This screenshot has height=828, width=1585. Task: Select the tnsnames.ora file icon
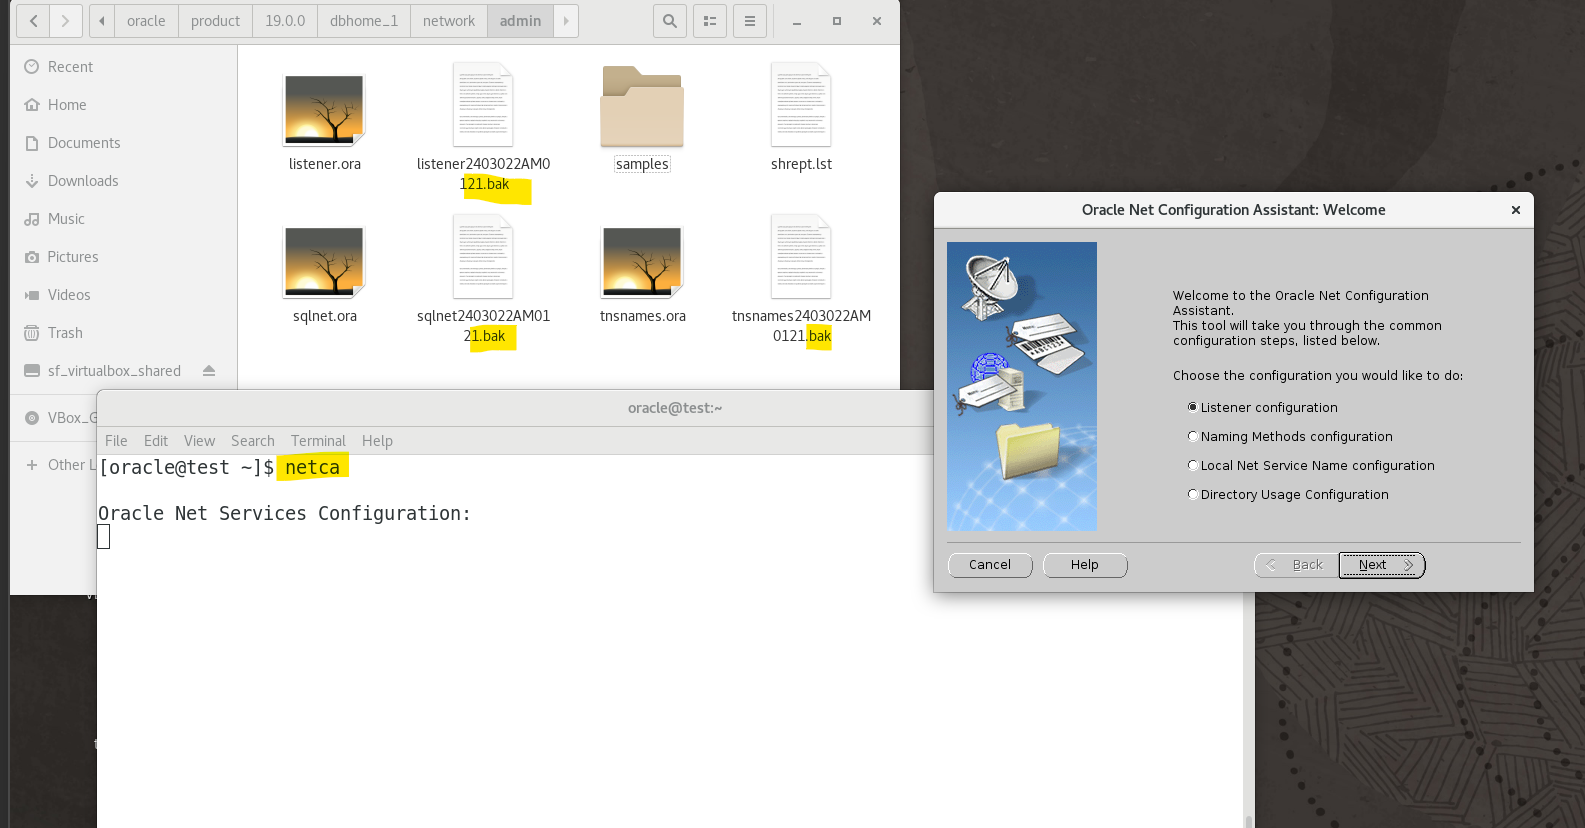tap(642, 262)
